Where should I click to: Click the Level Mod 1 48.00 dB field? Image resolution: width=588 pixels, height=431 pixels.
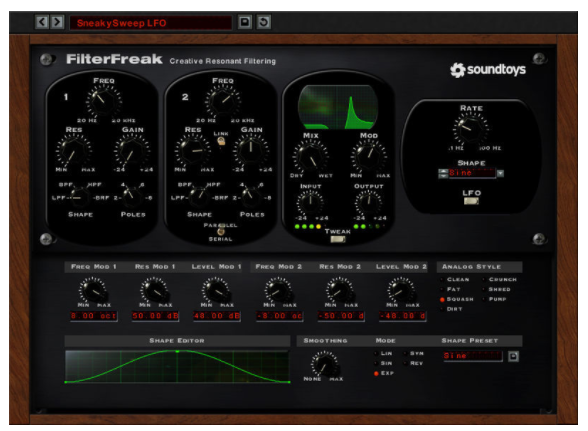pyautogui.click(x=216, y=316)
